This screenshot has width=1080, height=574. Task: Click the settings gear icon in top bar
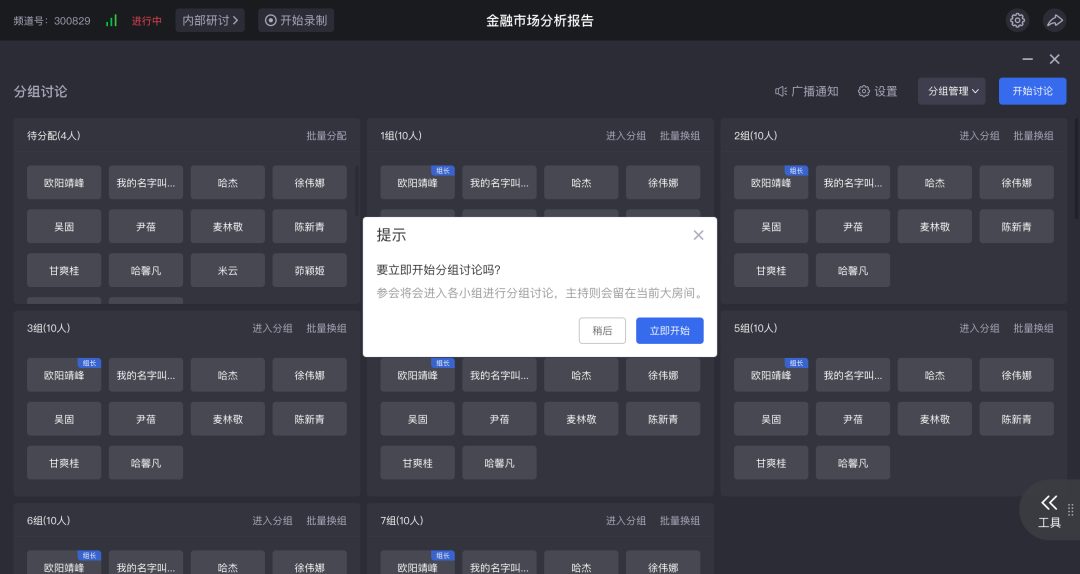coord(1017,20)
